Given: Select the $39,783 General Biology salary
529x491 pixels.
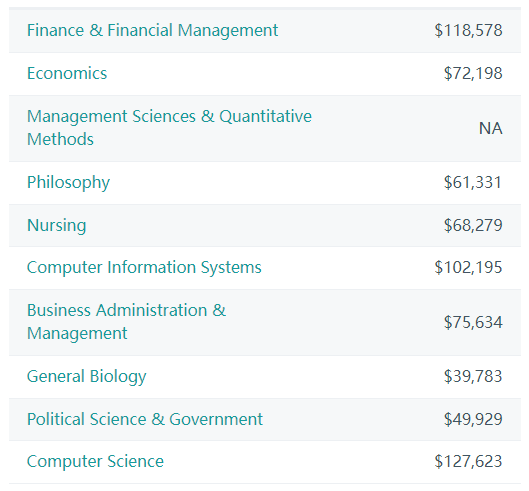Looking at the screenshot, I should tap(473, 376).
